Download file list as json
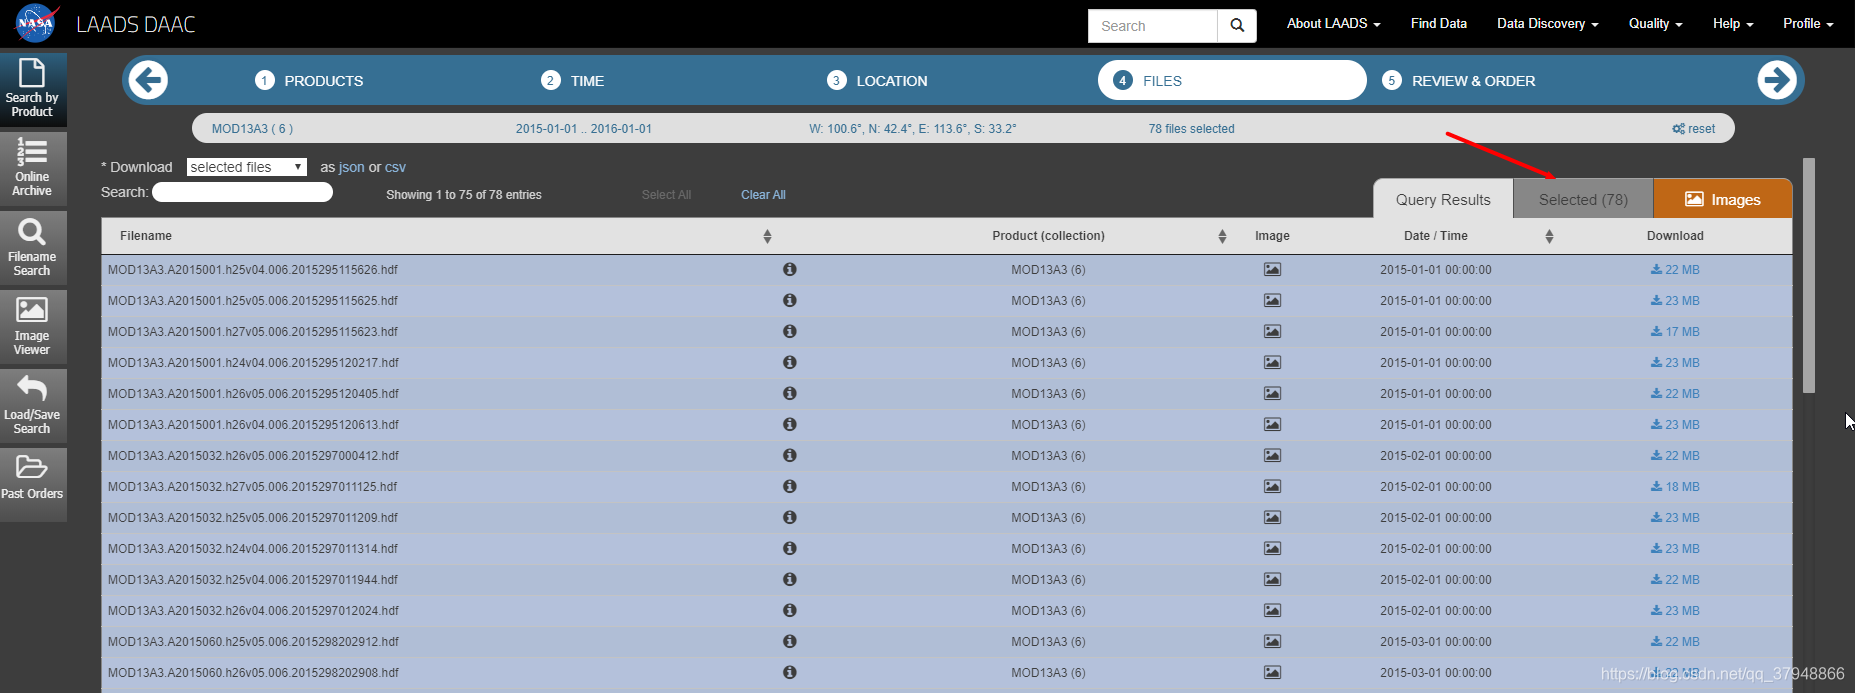This screenshot has width=1855, height=693. [x=352, y=167]
